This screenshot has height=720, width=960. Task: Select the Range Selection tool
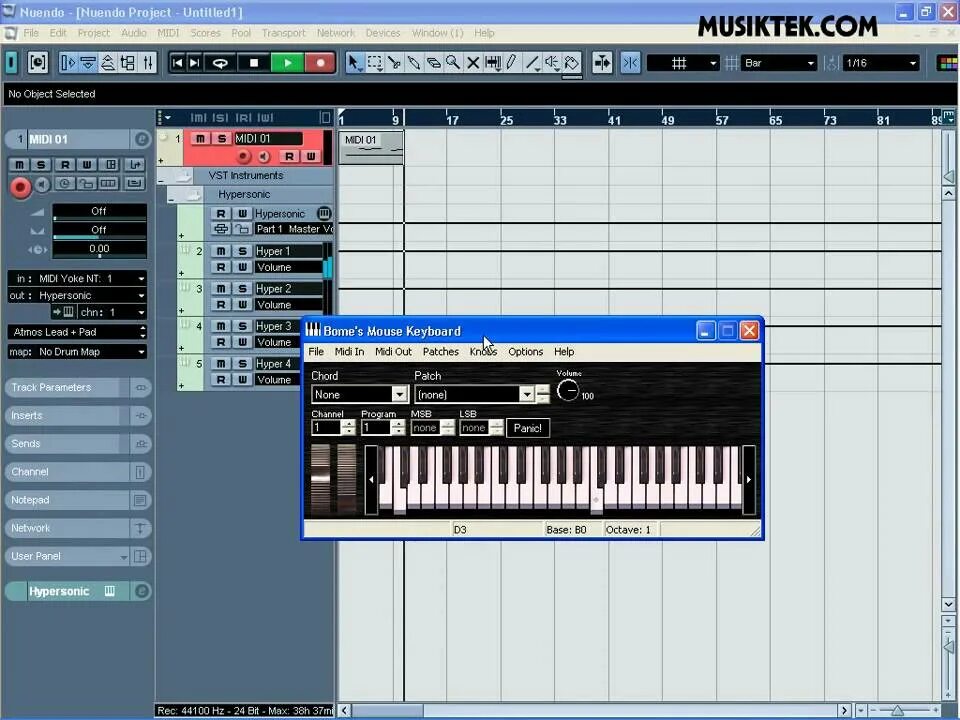pos(374,62)
